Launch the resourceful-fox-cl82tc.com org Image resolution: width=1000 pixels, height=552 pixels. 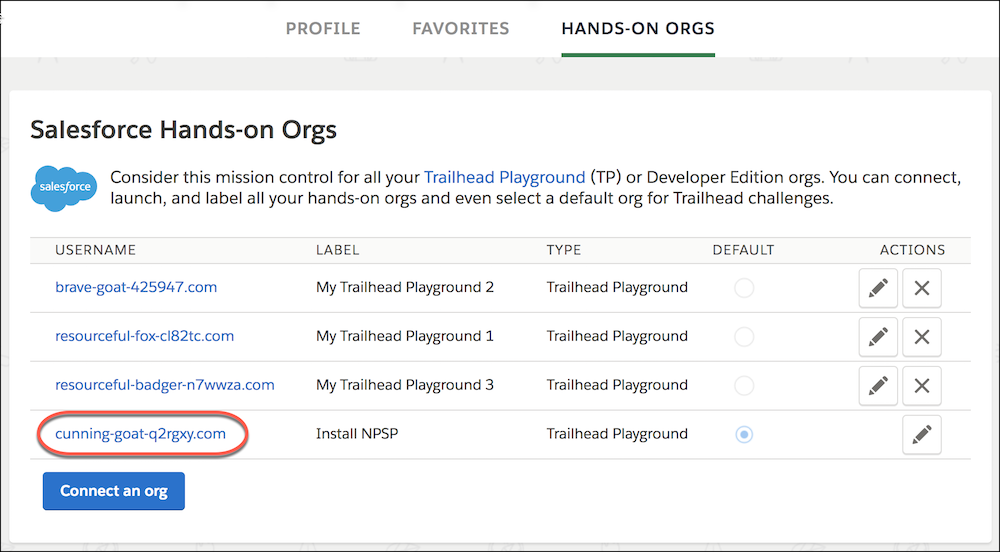pyautogui.click(x=144, y=336)
